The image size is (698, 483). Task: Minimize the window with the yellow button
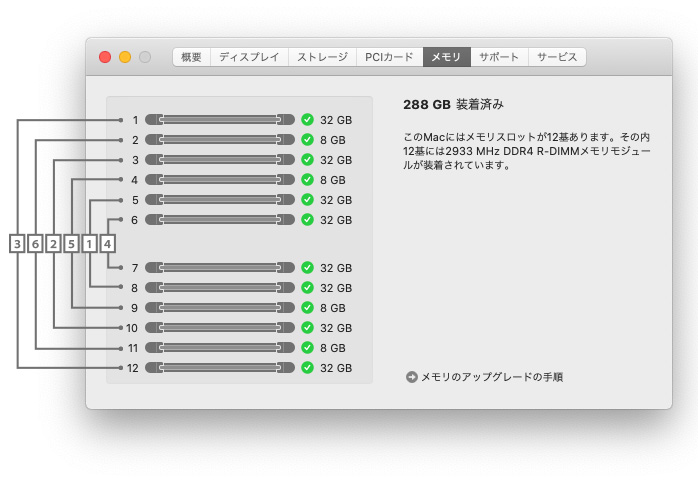pyautogui.click(x=125, y=57)
